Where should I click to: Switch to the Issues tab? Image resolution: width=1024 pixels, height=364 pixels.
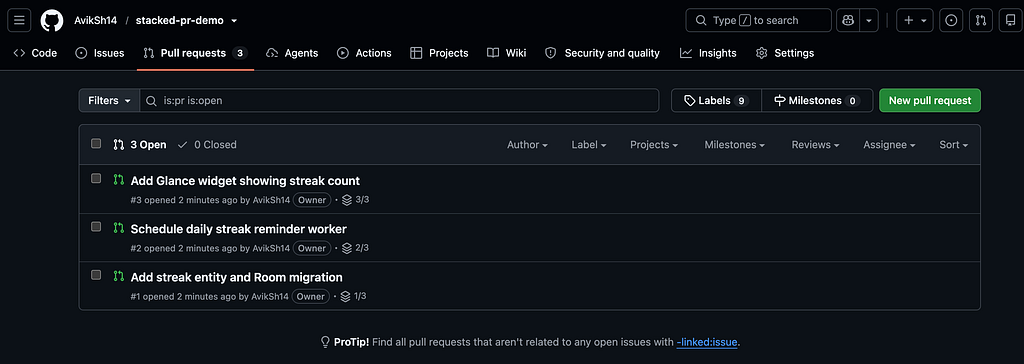(100, 53)
